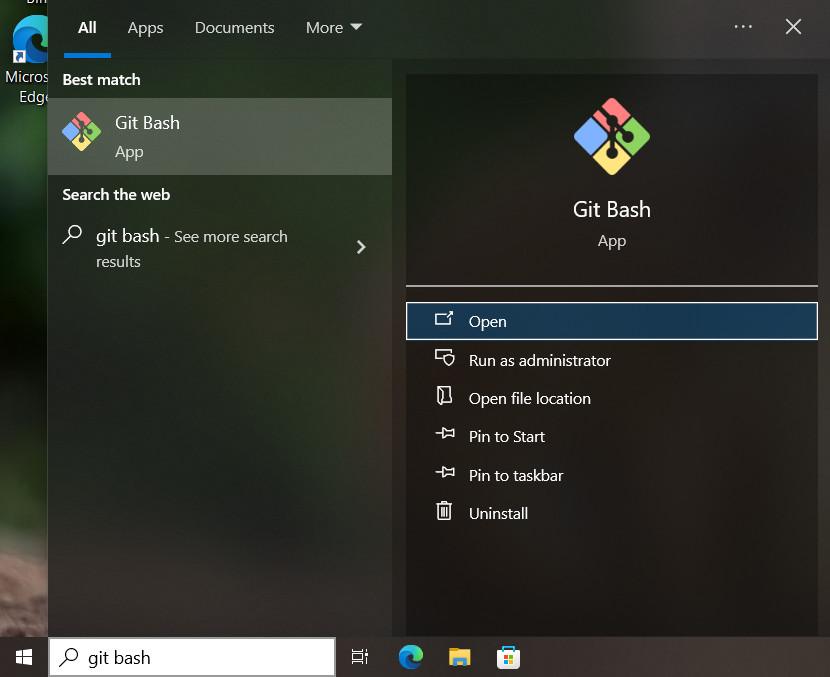The width and height of the screenshot is (830, 677).
Task: Pin Git Bash to Start
Action: [x=506, y=436]
